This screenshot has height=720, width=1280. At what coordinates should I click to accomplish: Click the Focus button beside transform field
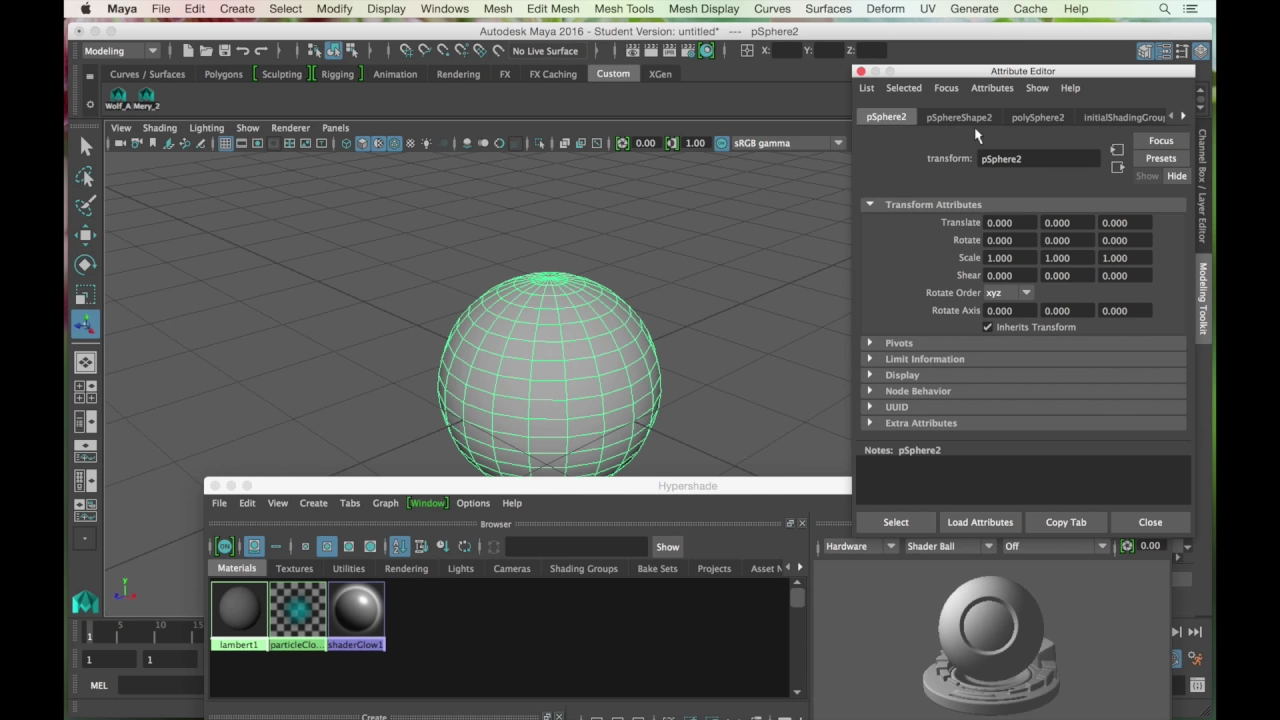coord(1161,141)
